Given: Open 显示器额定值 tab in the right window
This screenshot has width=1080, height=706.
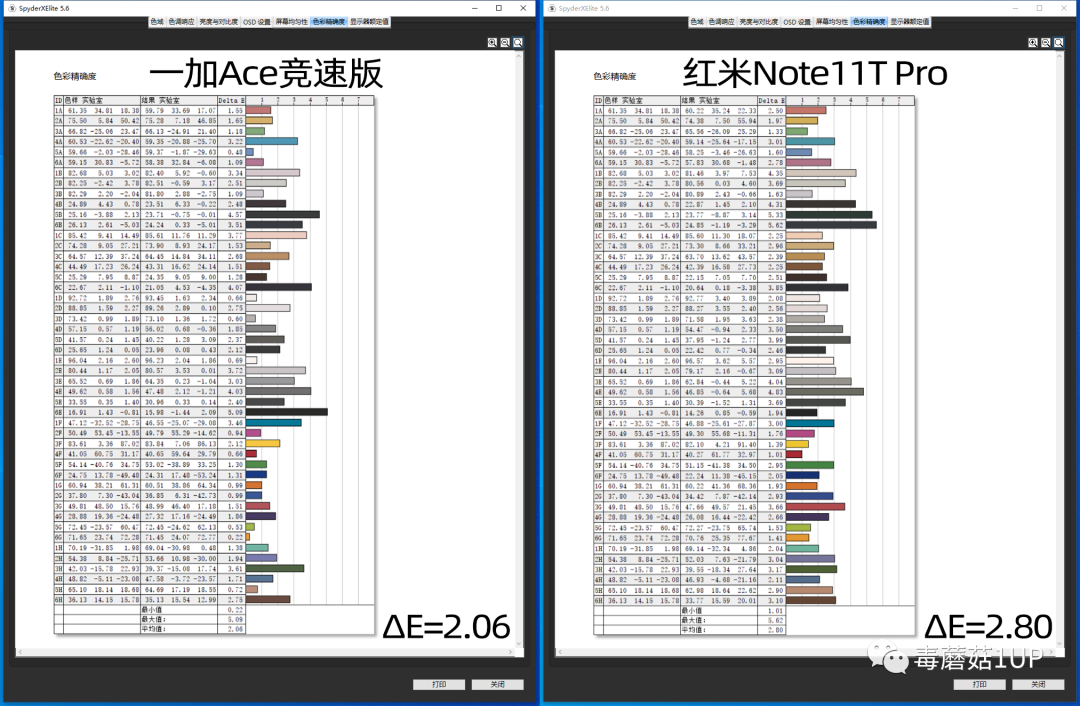Looking at the screenshot, I should 910,22.
